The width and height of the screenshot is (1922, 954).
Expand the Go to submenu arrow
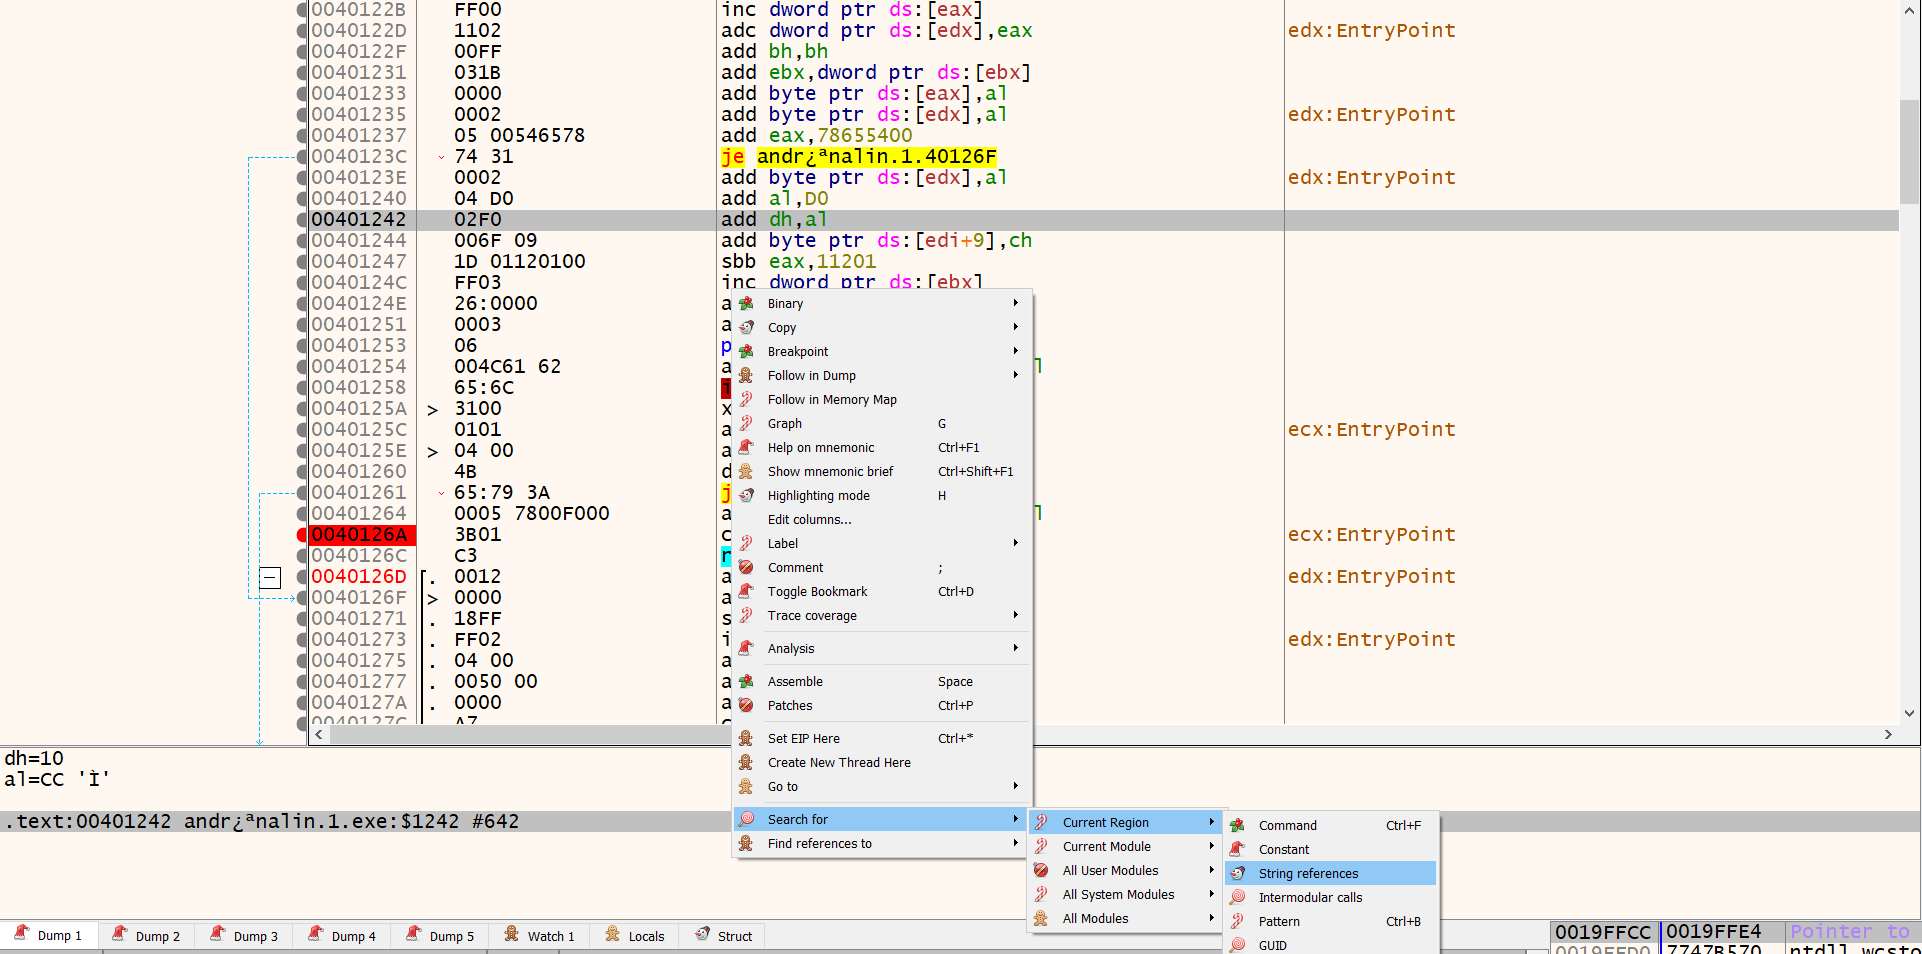click(x=1015, y=786)
